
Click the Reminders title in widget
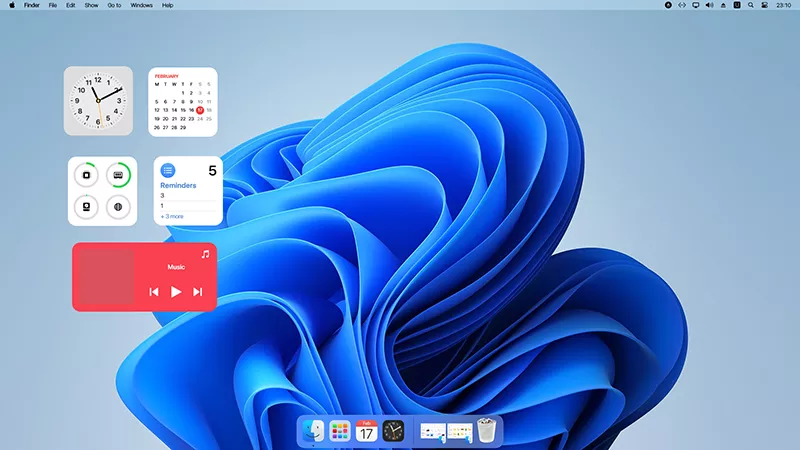178,185
